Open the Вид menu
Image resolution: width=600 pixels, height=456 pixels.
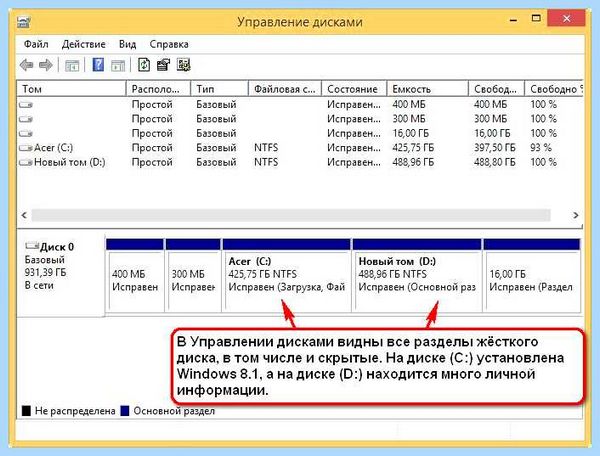pos(127,44)
